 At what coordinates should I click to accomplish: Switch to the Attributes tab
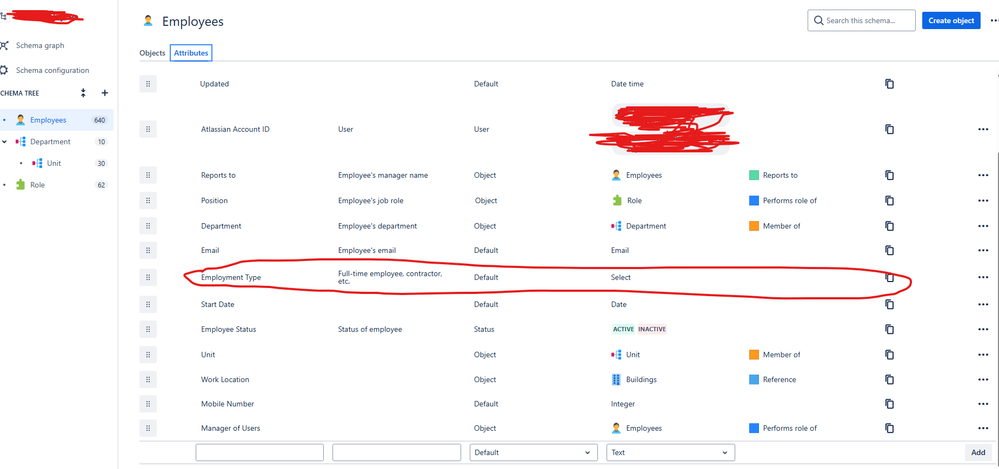[x=191, y=54]
